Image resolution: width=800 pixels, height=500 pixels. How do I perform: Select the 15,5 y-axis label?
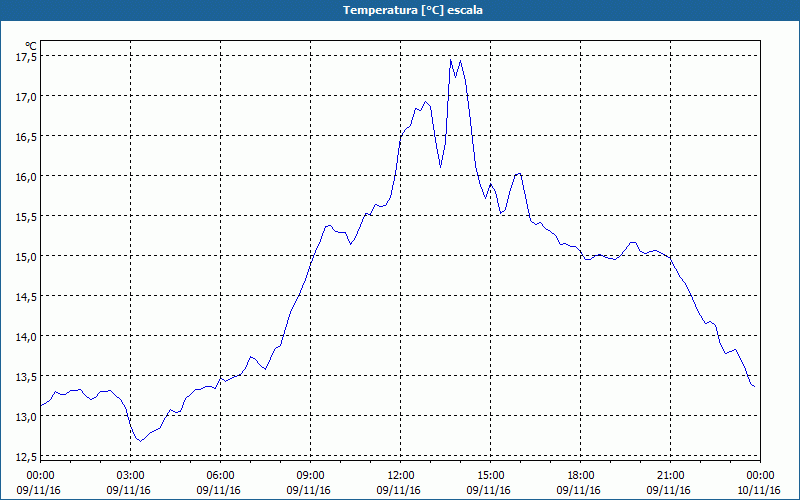(x=27, y=217)
